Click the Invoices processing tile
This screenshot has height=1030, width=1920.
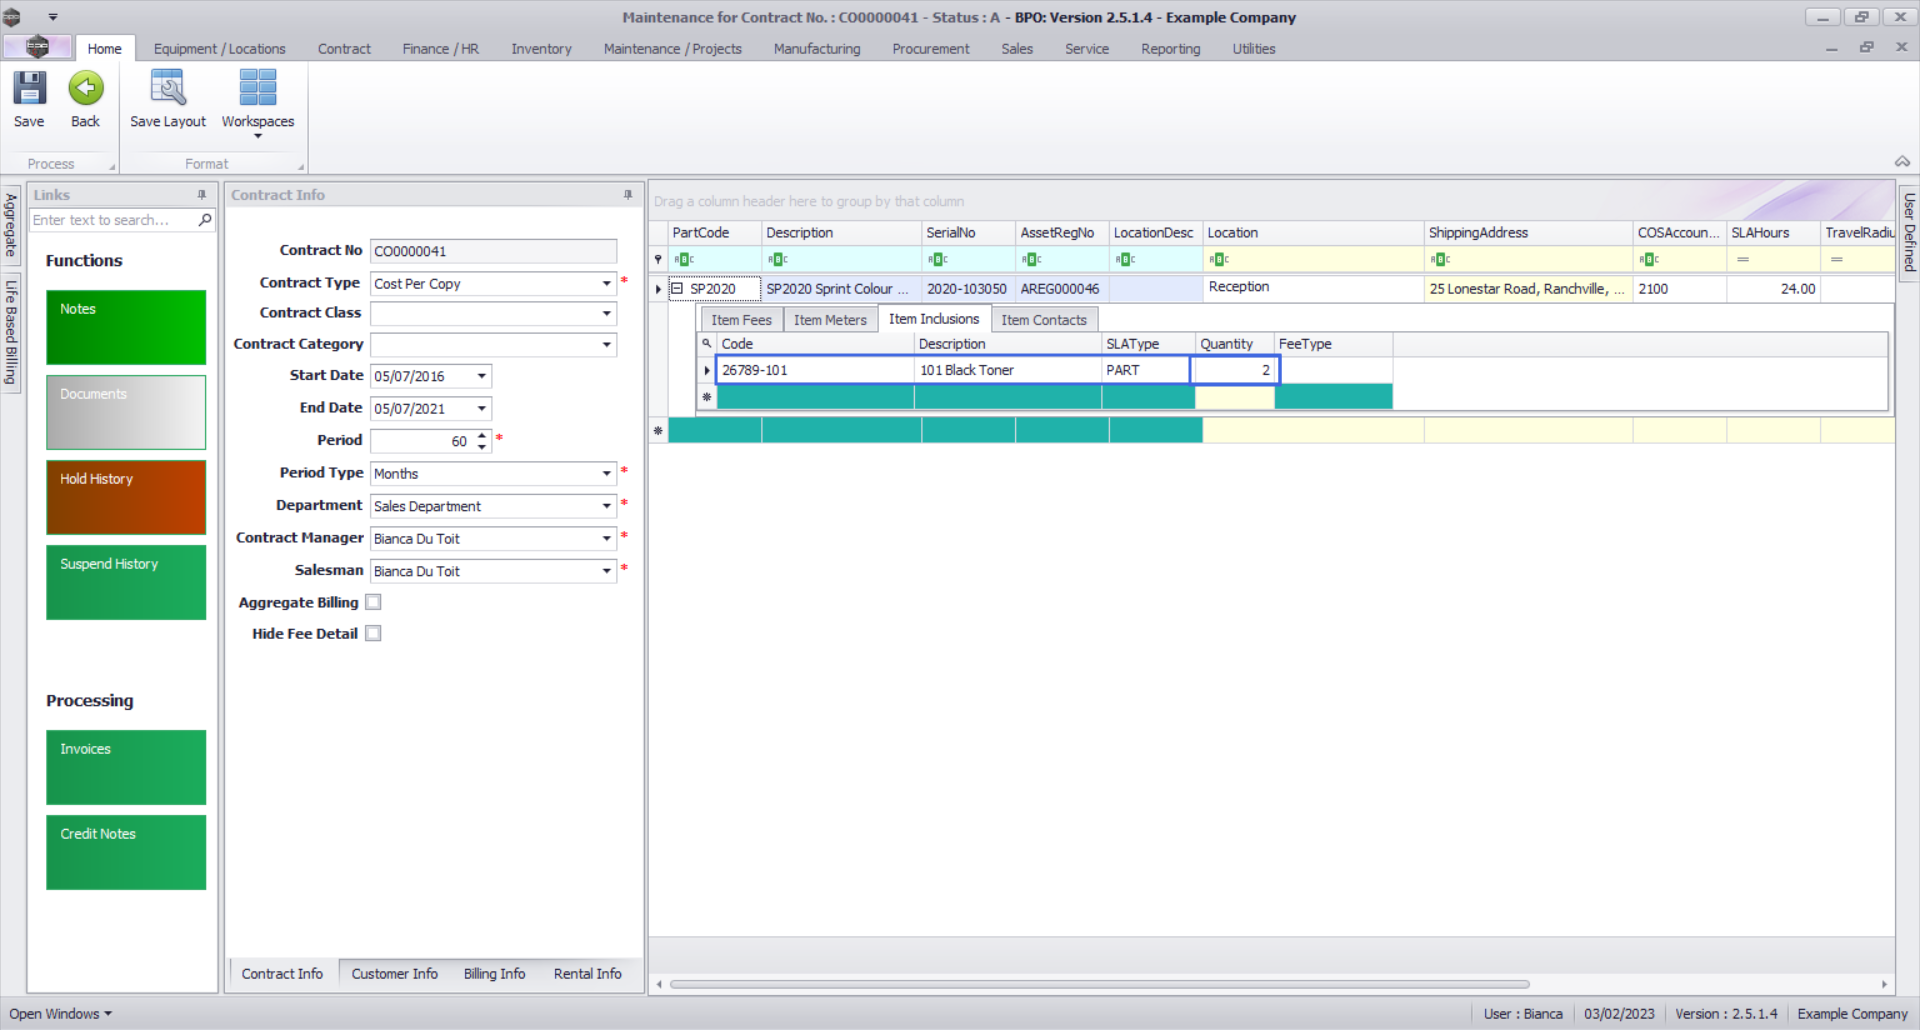coord(126,767)
